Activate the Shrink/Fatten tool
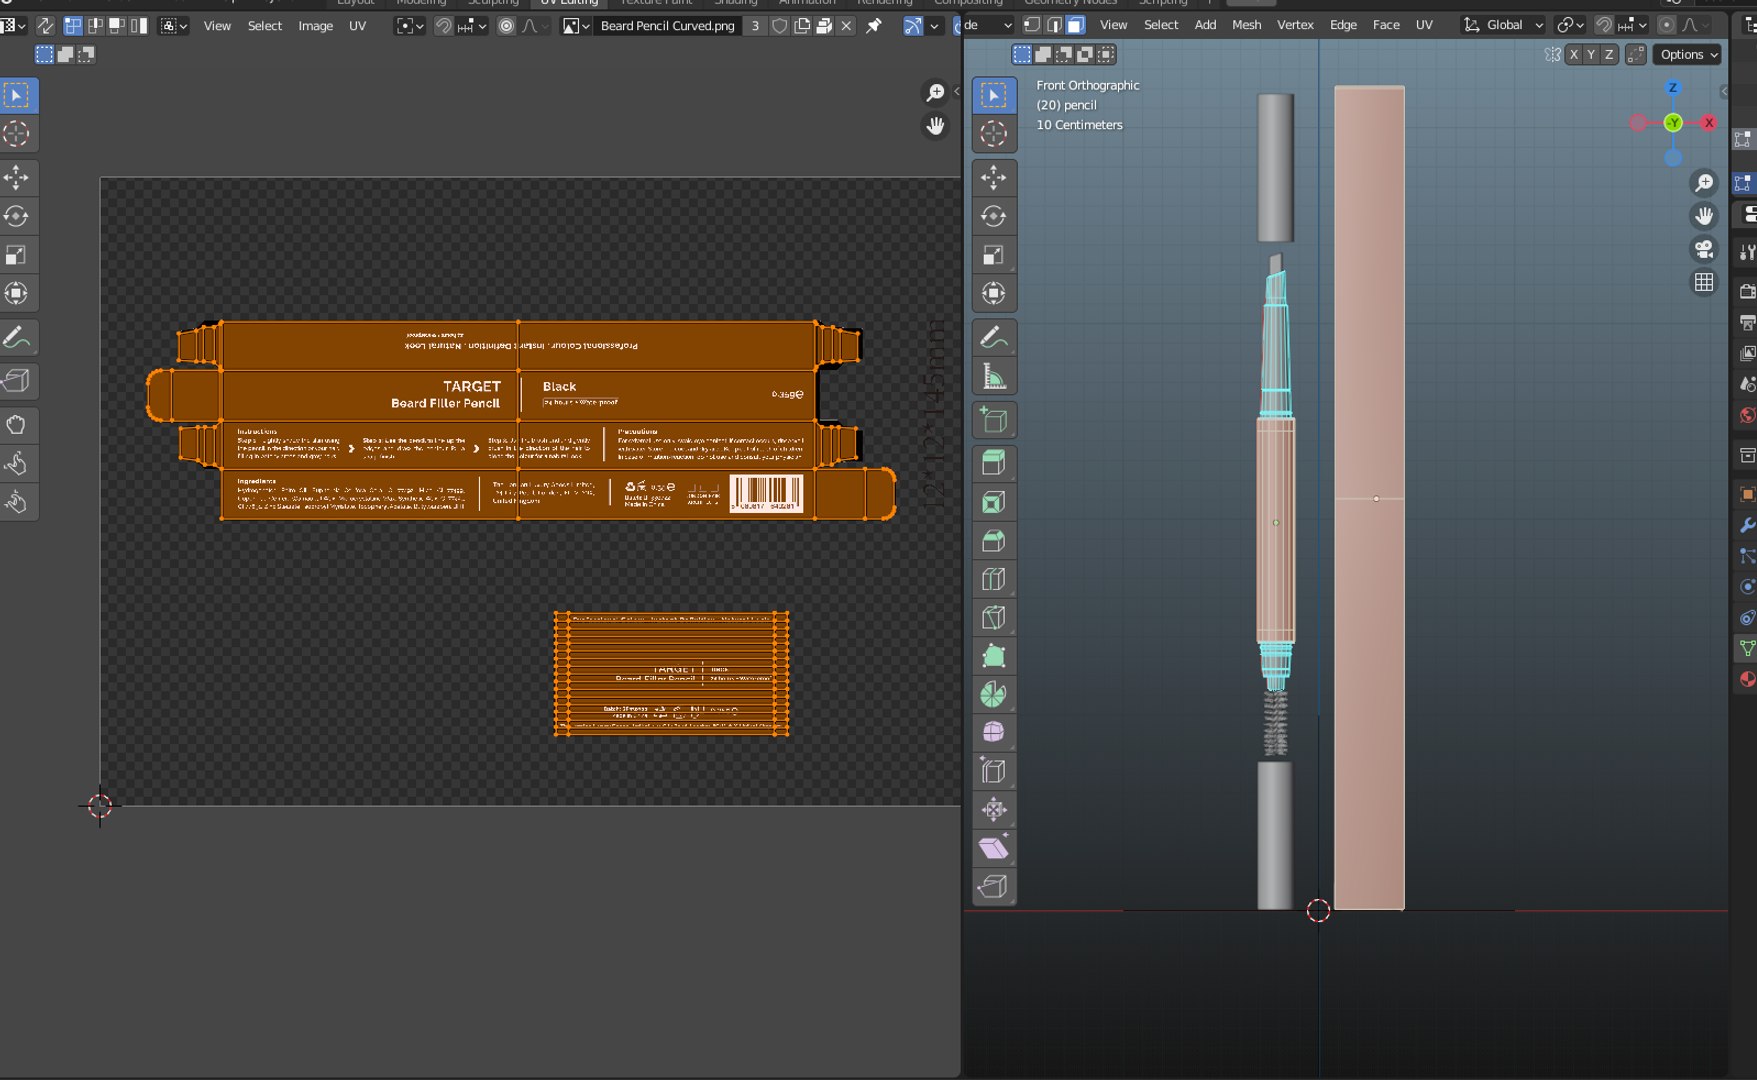 (x=994, y=810)
